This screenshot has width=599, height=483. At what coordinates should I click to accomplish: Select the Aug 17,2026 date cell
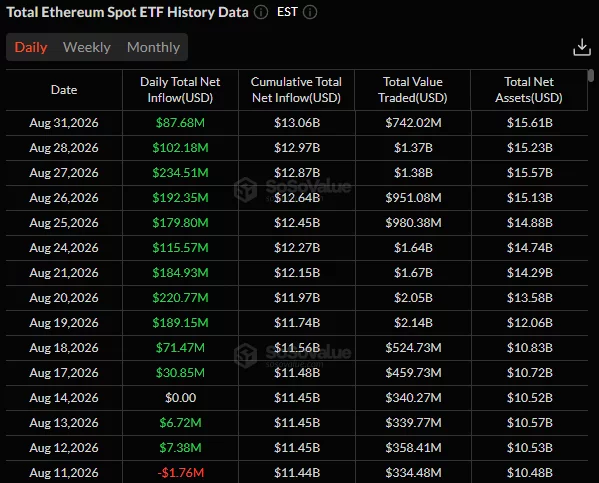(64, 373)
